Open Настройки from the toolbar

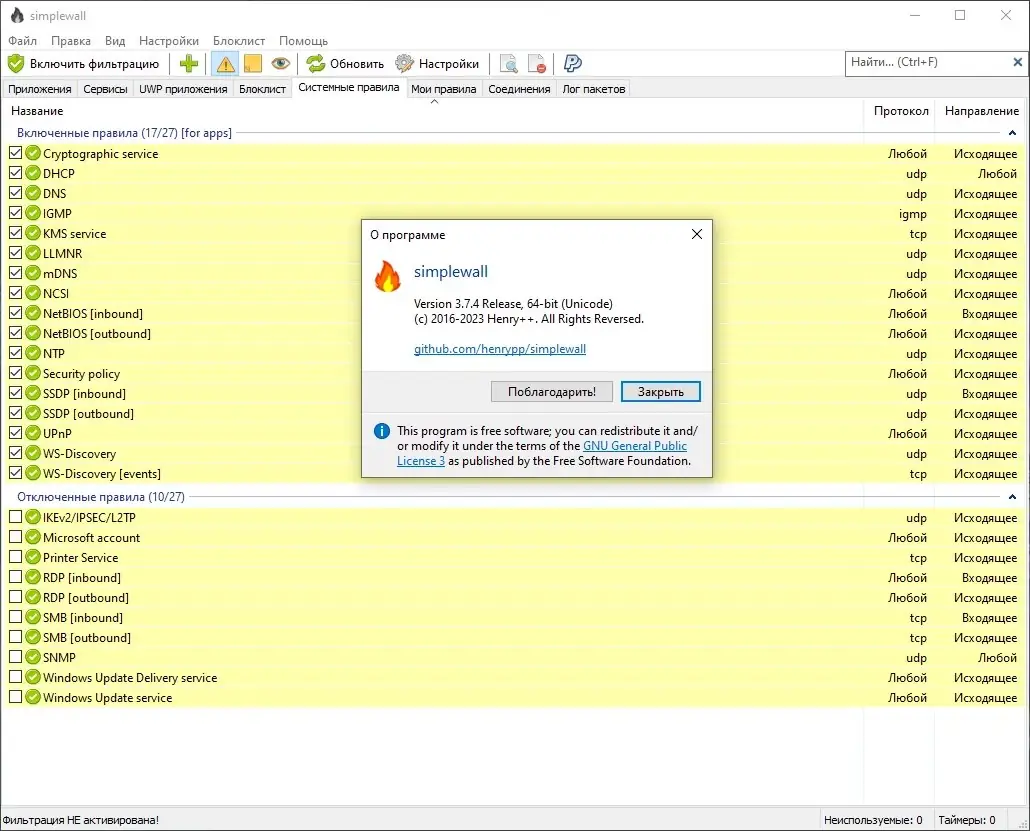pyautogui.click(x=437, y=64)
